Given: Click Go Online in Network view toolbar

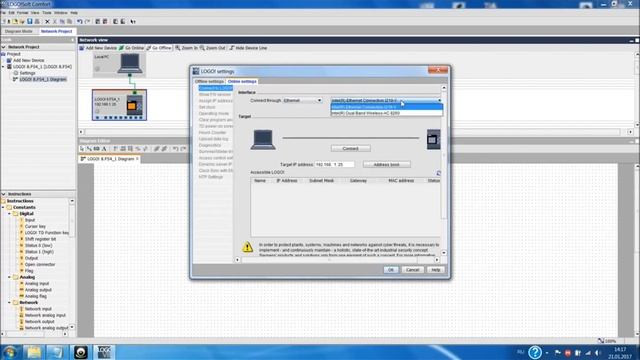Looking at the screenshot, I should coord(131,48).
